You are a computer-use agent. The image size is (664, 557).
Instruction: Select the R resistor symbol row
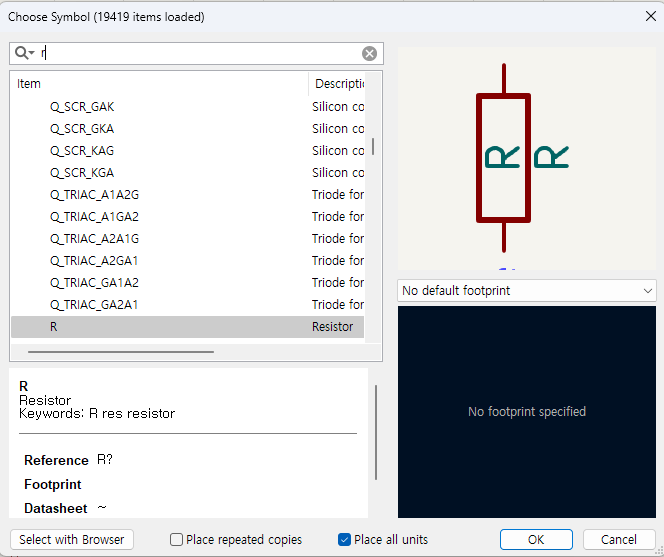(187, 327)
